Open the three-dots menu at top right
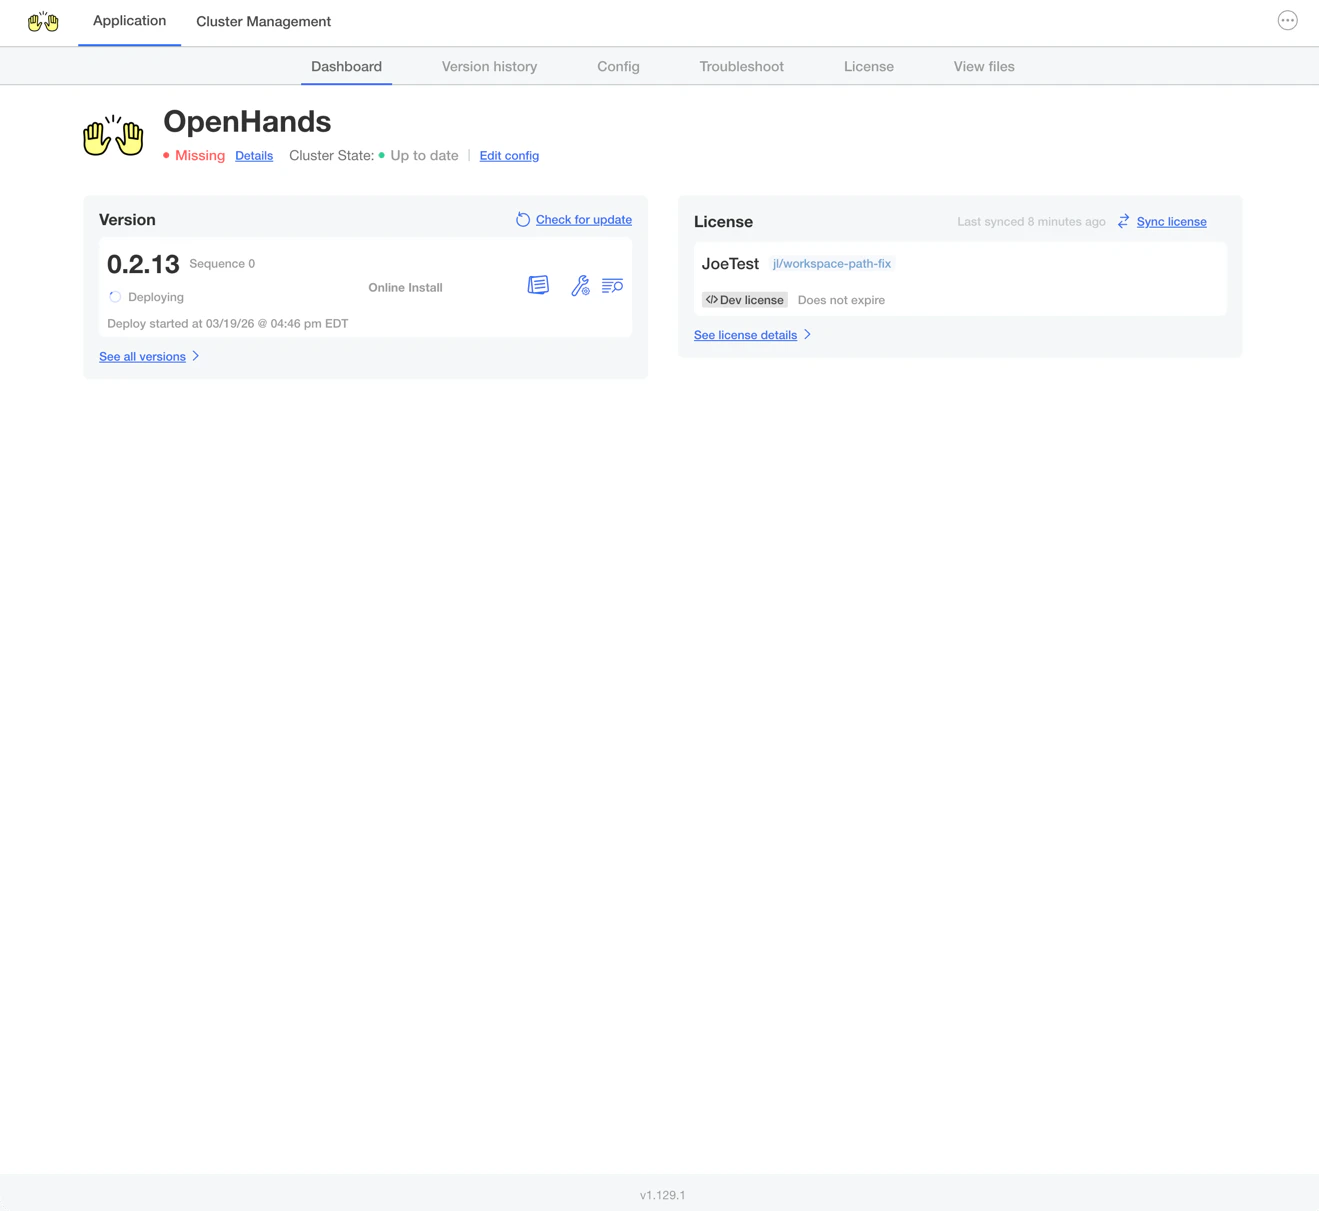This screenshot has width=1319, height=1211. 1287,21
